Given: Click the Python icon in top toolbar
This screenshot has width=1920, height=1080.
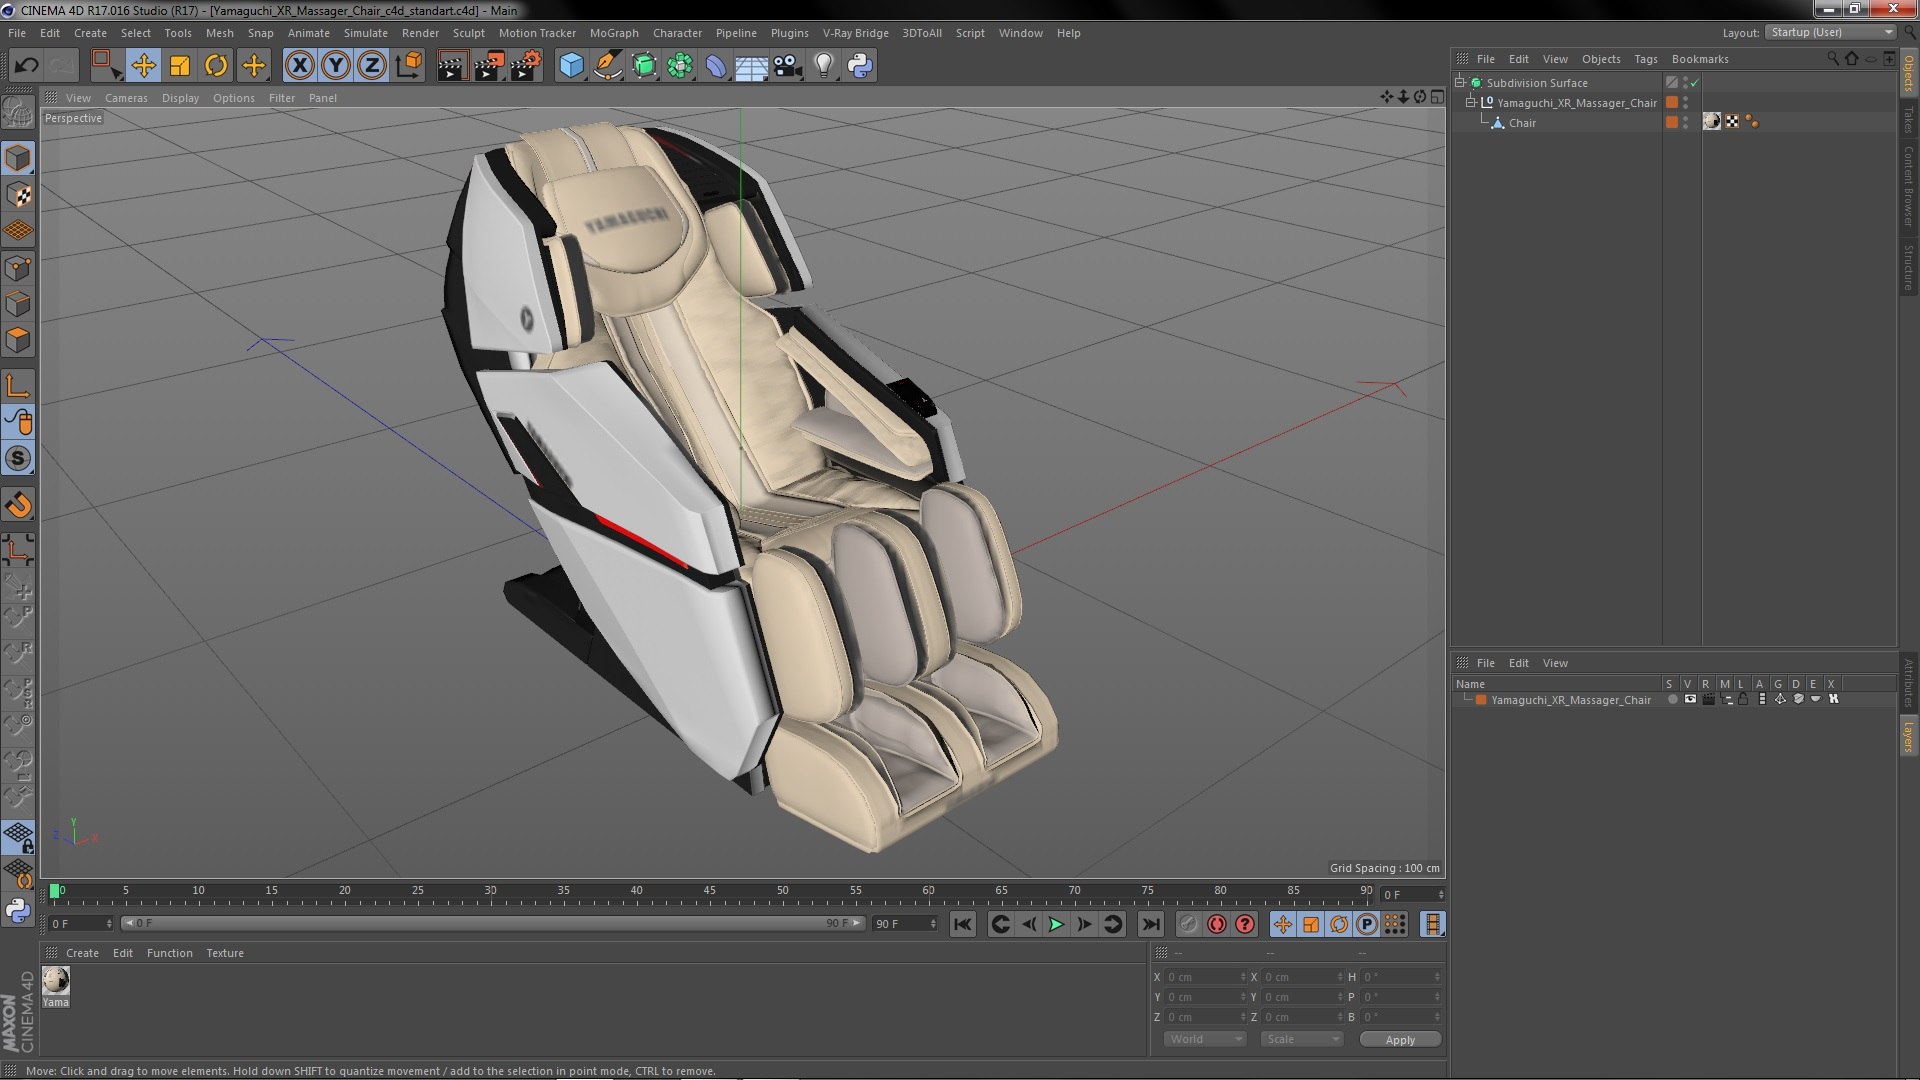Looking at the screenshot, I should 860,66.
